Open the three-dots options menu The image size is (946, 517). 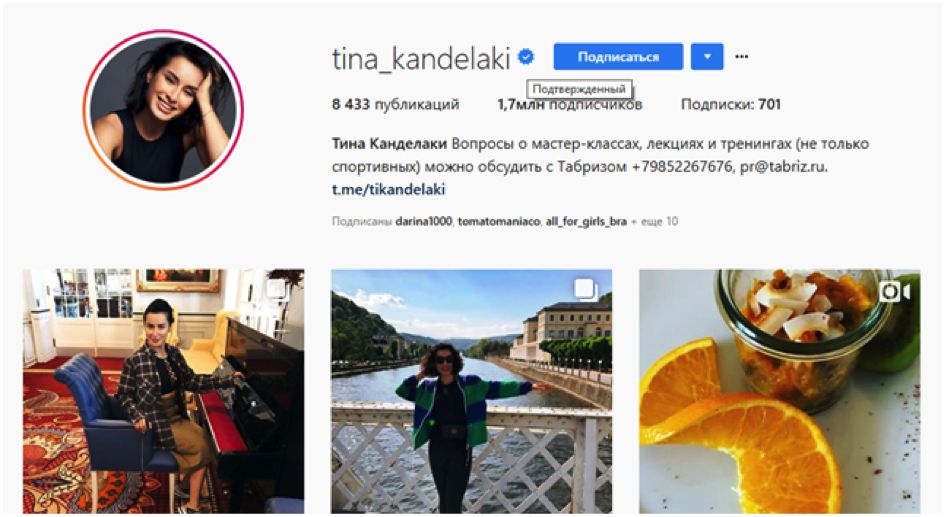741,57
